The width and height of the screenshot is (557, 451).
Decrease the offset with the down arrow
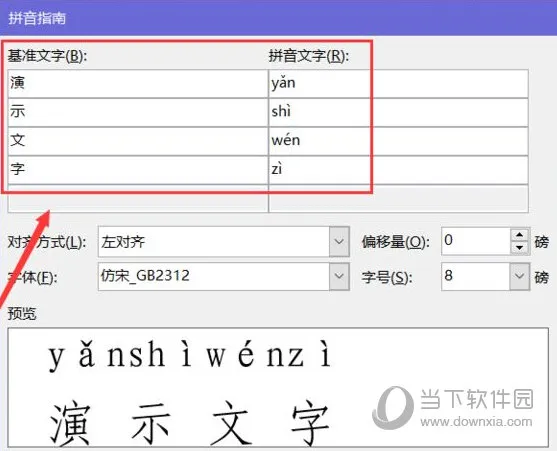click(x=520, y=248)
